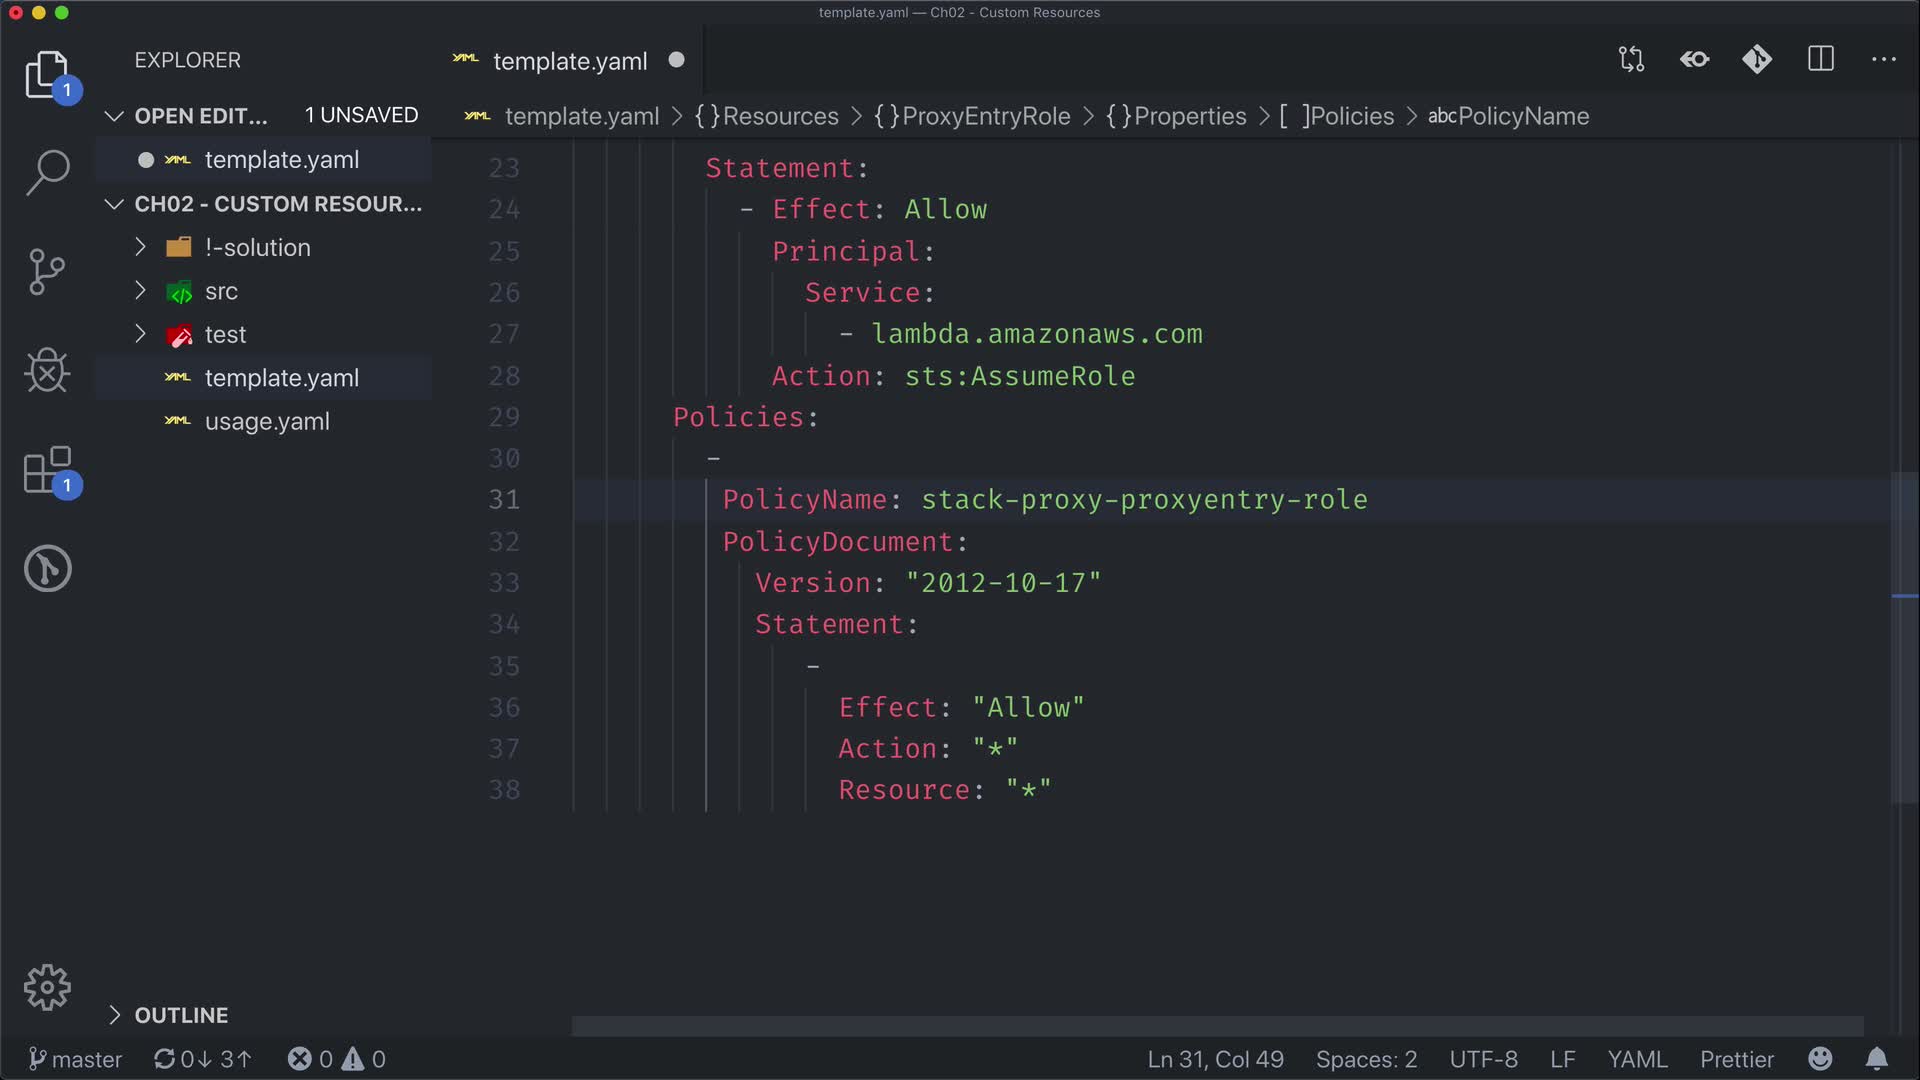Image resolution: width=1920 pixels, height=1080 pixels.
Task: Click the horizontal editor scrollbar
Action: (1216, 1026)
